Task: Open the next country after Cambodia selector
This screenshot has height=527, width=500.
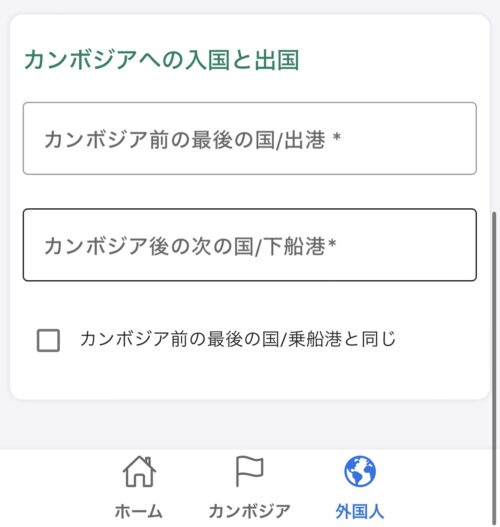Action: pos(250,245)
